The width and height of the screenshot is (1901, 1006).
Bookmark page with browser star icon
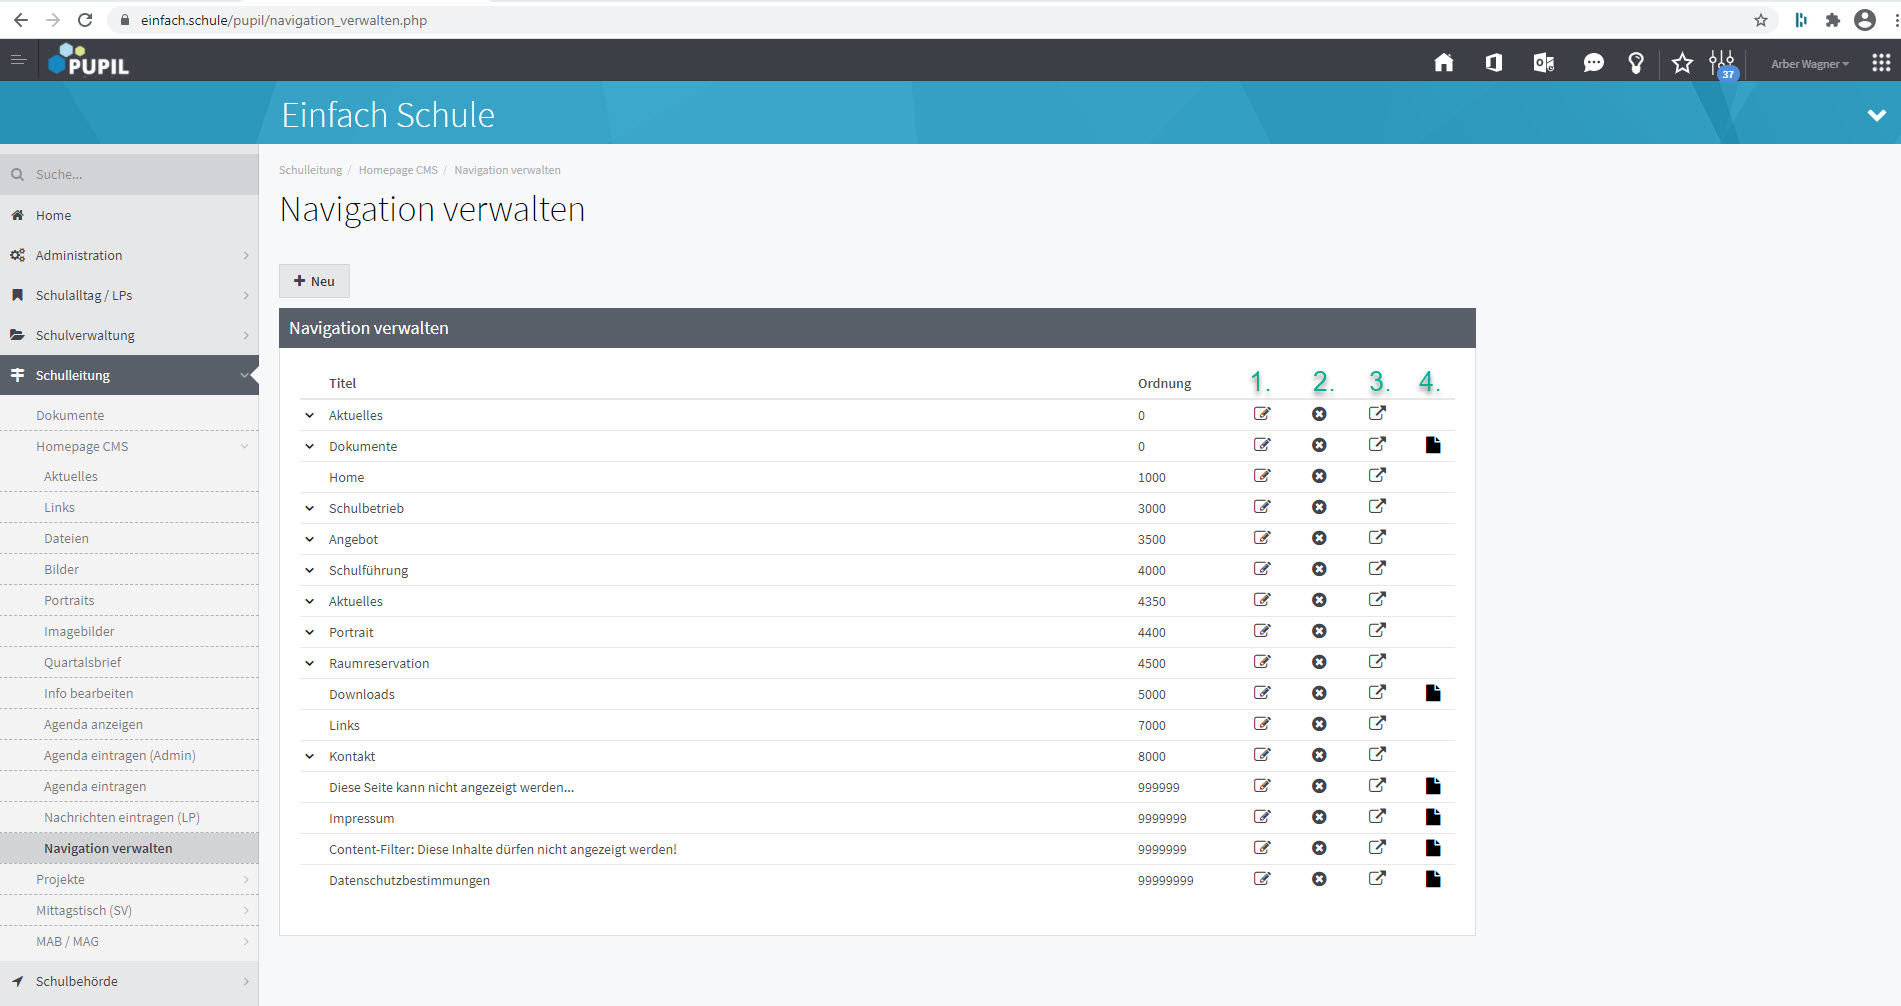tap(1761, 20)
